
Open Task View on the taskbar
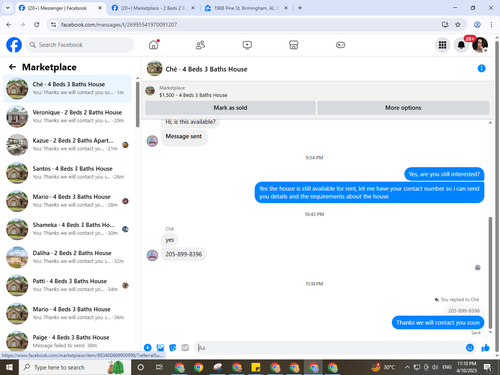pos(159,367)
